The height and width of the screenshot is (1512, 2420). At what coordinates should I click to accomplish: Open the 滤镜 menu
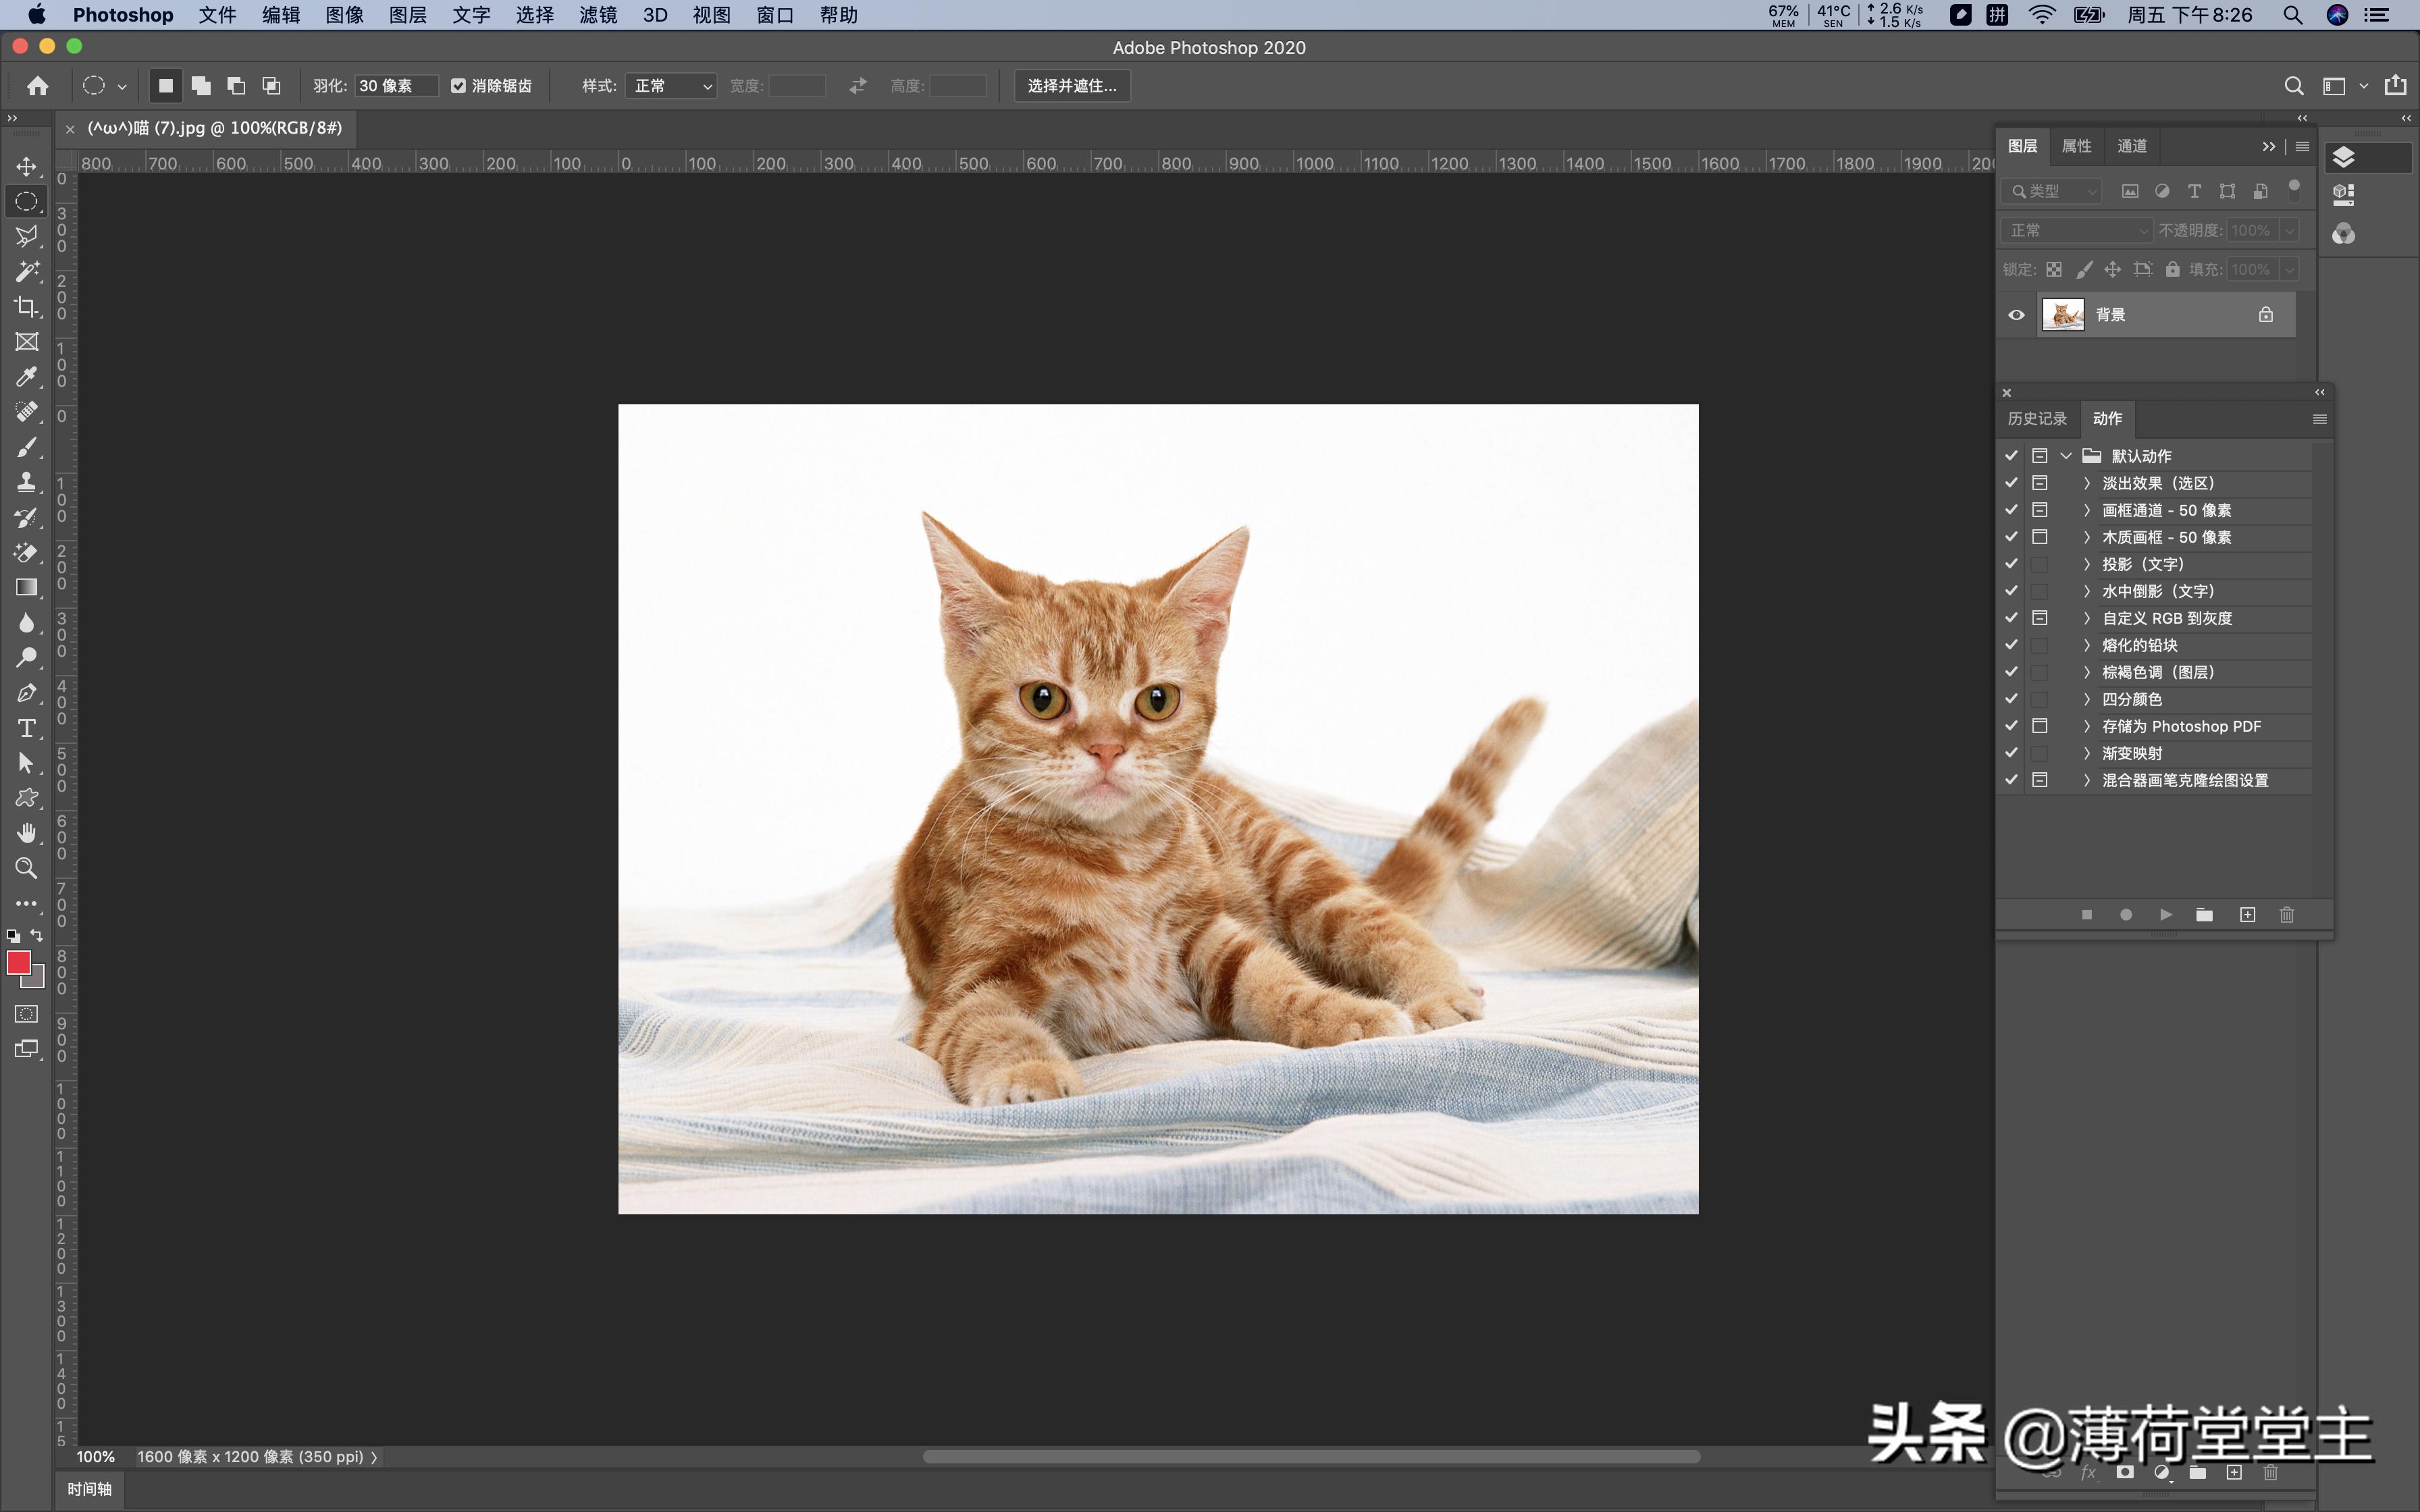(597, 15)
